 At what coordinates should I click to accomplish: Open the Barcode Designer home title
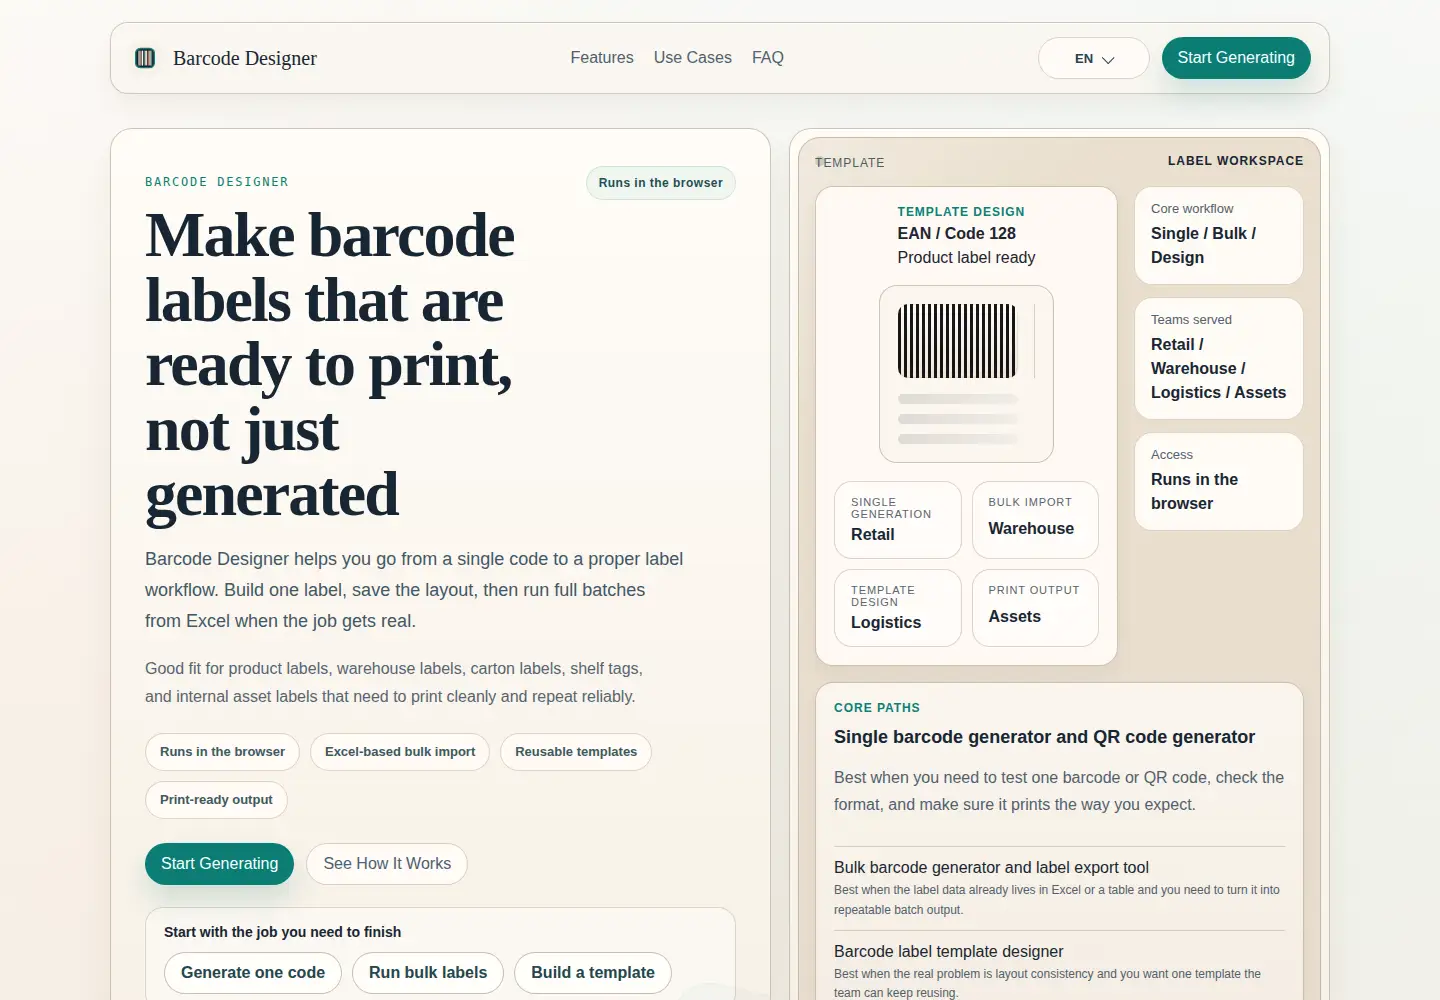[x=245, y=58]
